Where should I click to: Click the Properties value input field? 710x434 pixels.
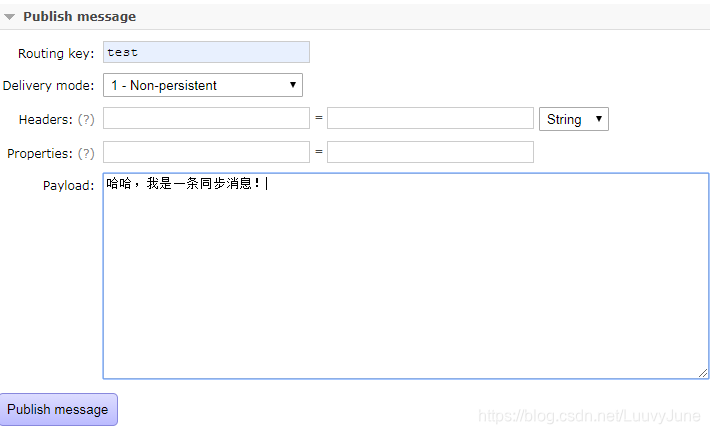(x=430, y=152)
